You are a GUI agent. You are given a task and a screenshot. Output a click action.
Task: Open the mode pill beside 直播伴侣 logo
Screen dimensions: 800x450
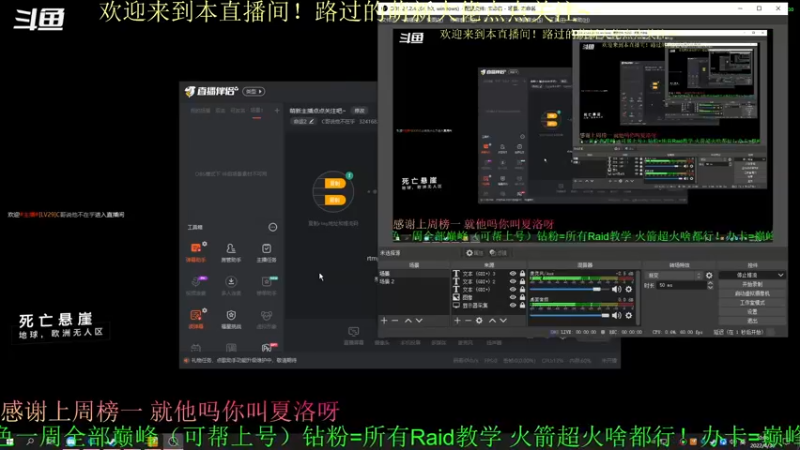click(254, 91)
